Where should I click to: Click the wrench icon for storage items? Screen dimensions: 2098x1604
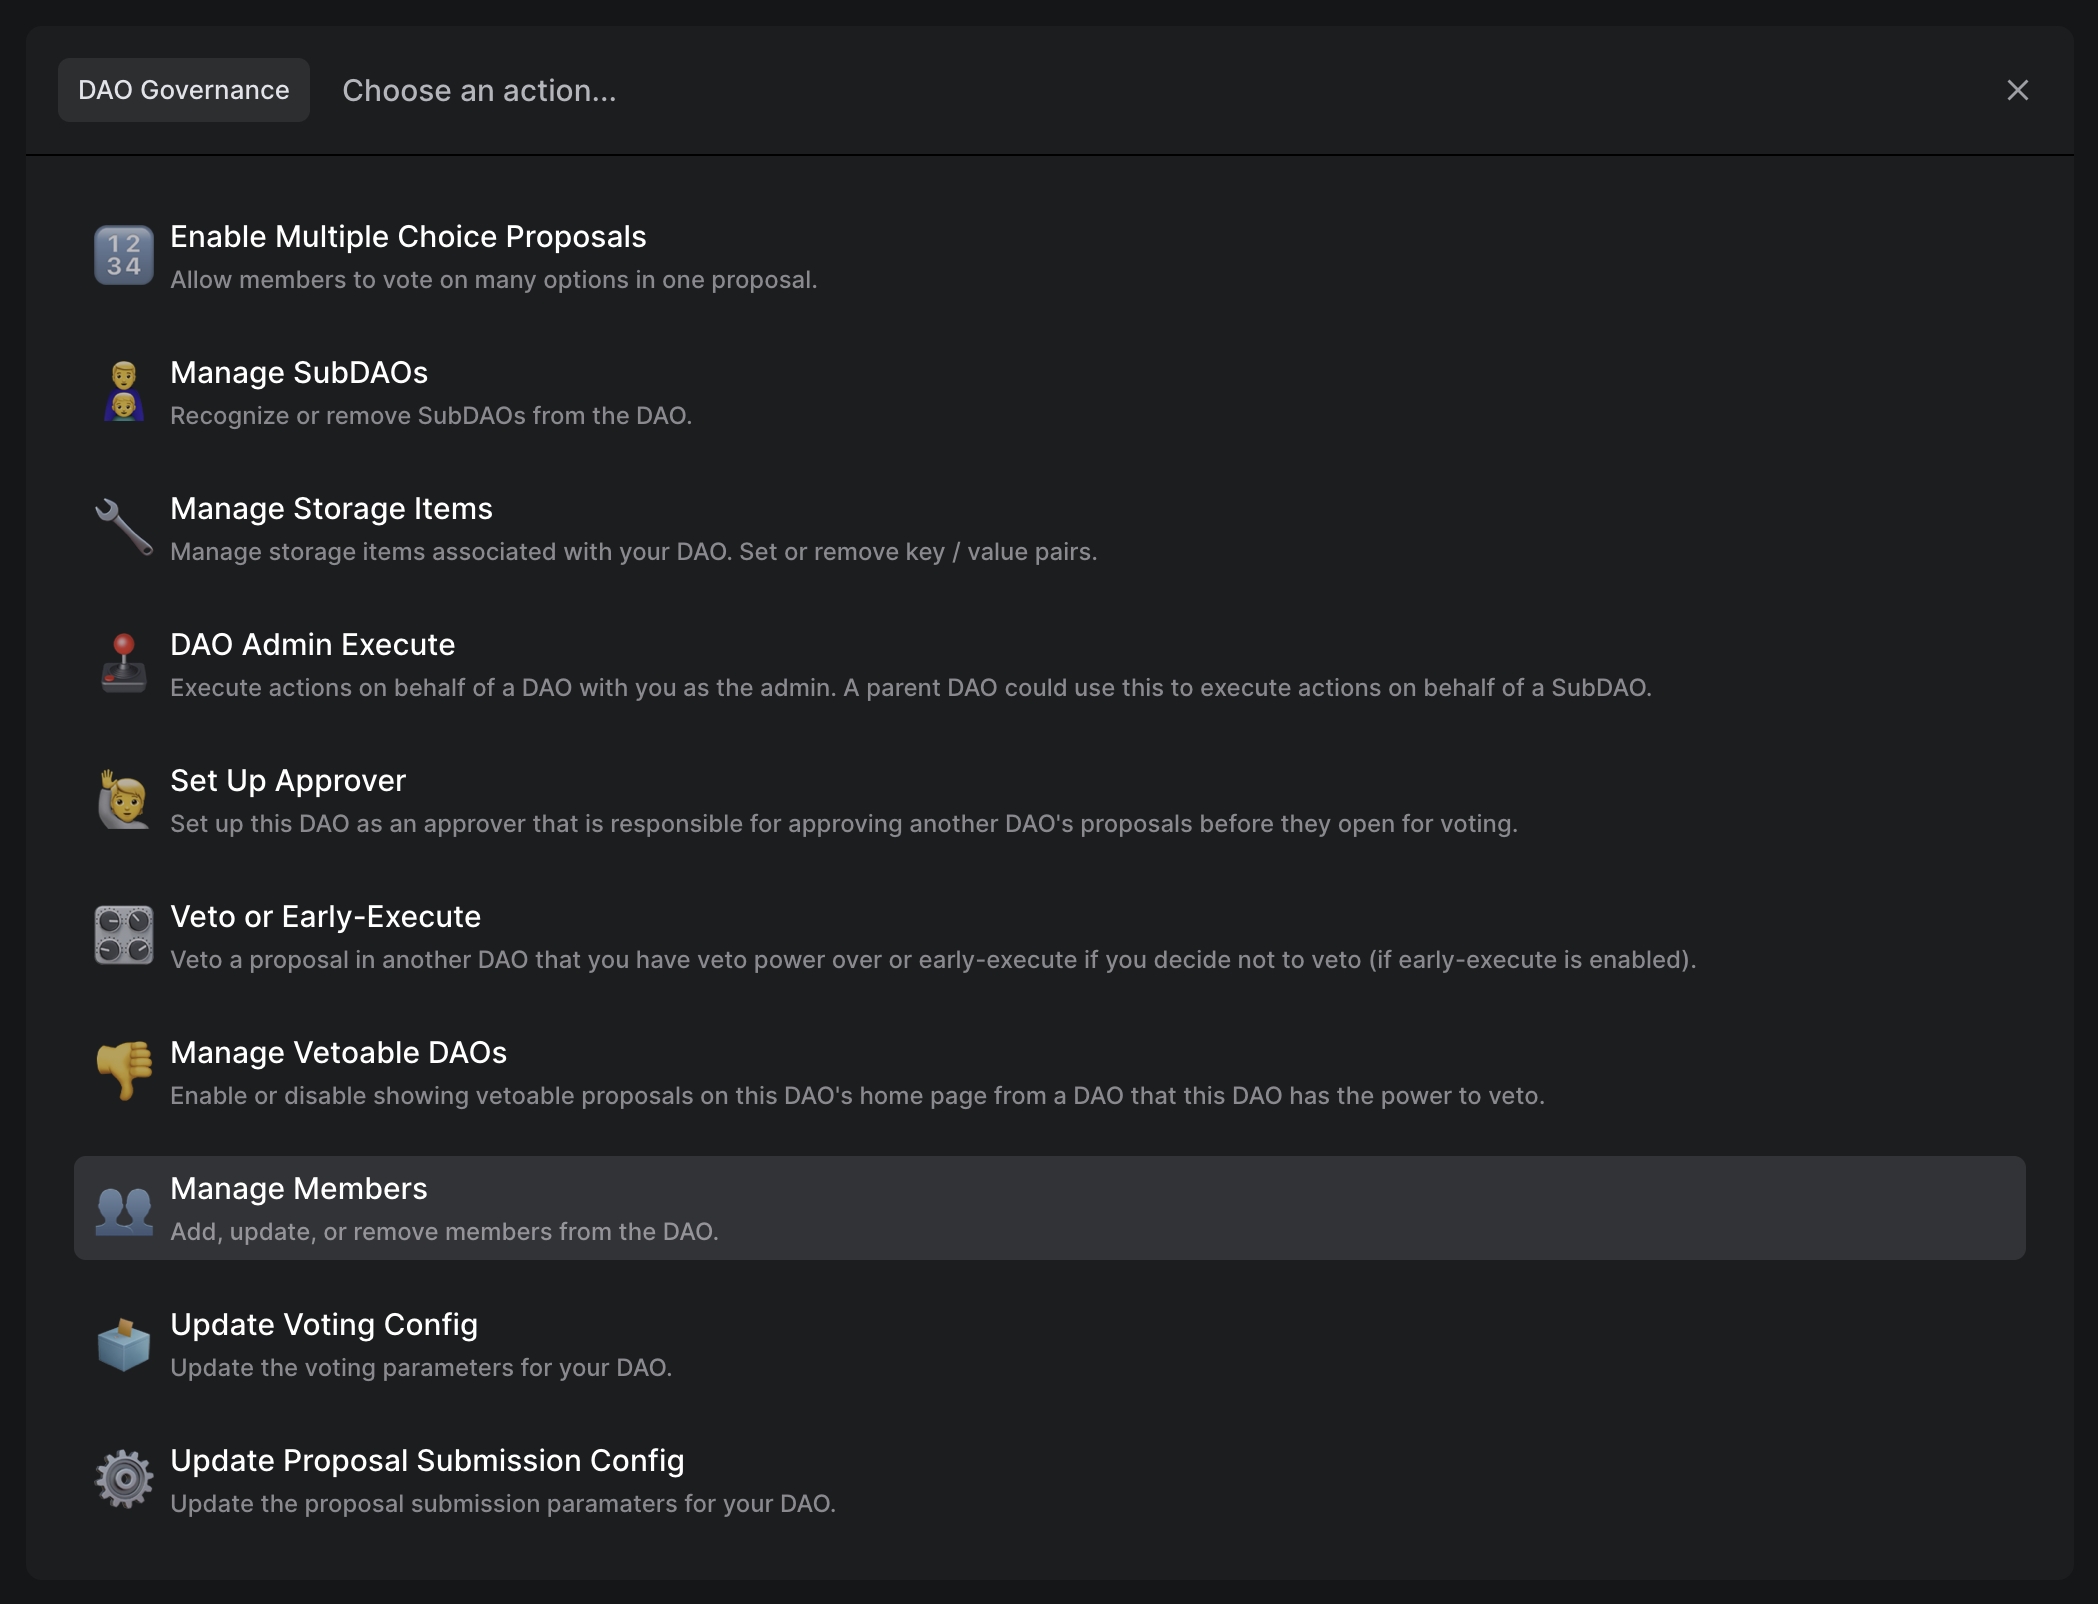click(124, 528)
